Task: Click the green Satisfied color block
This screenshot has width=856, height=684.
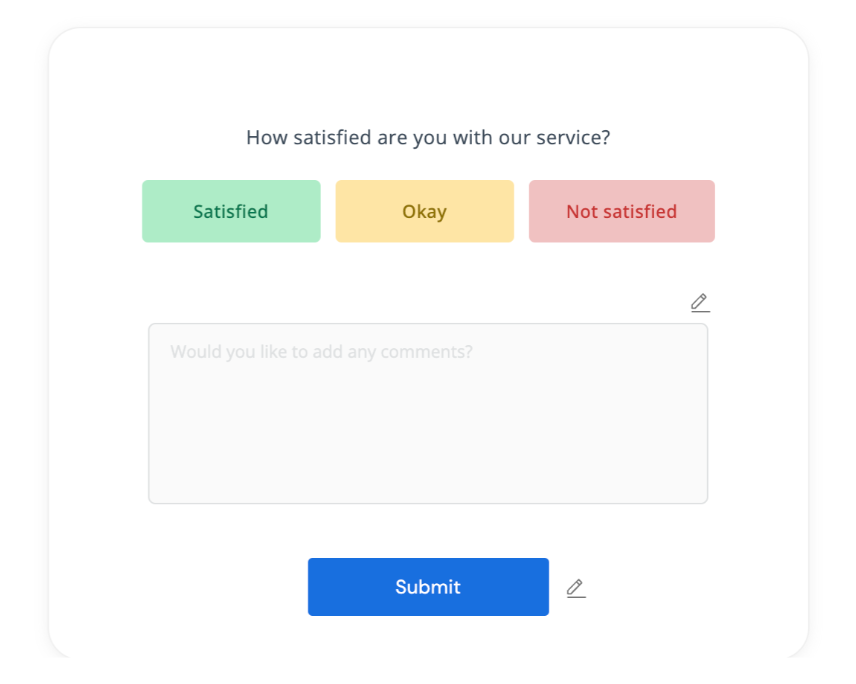Action: click(x=231, y=211)
